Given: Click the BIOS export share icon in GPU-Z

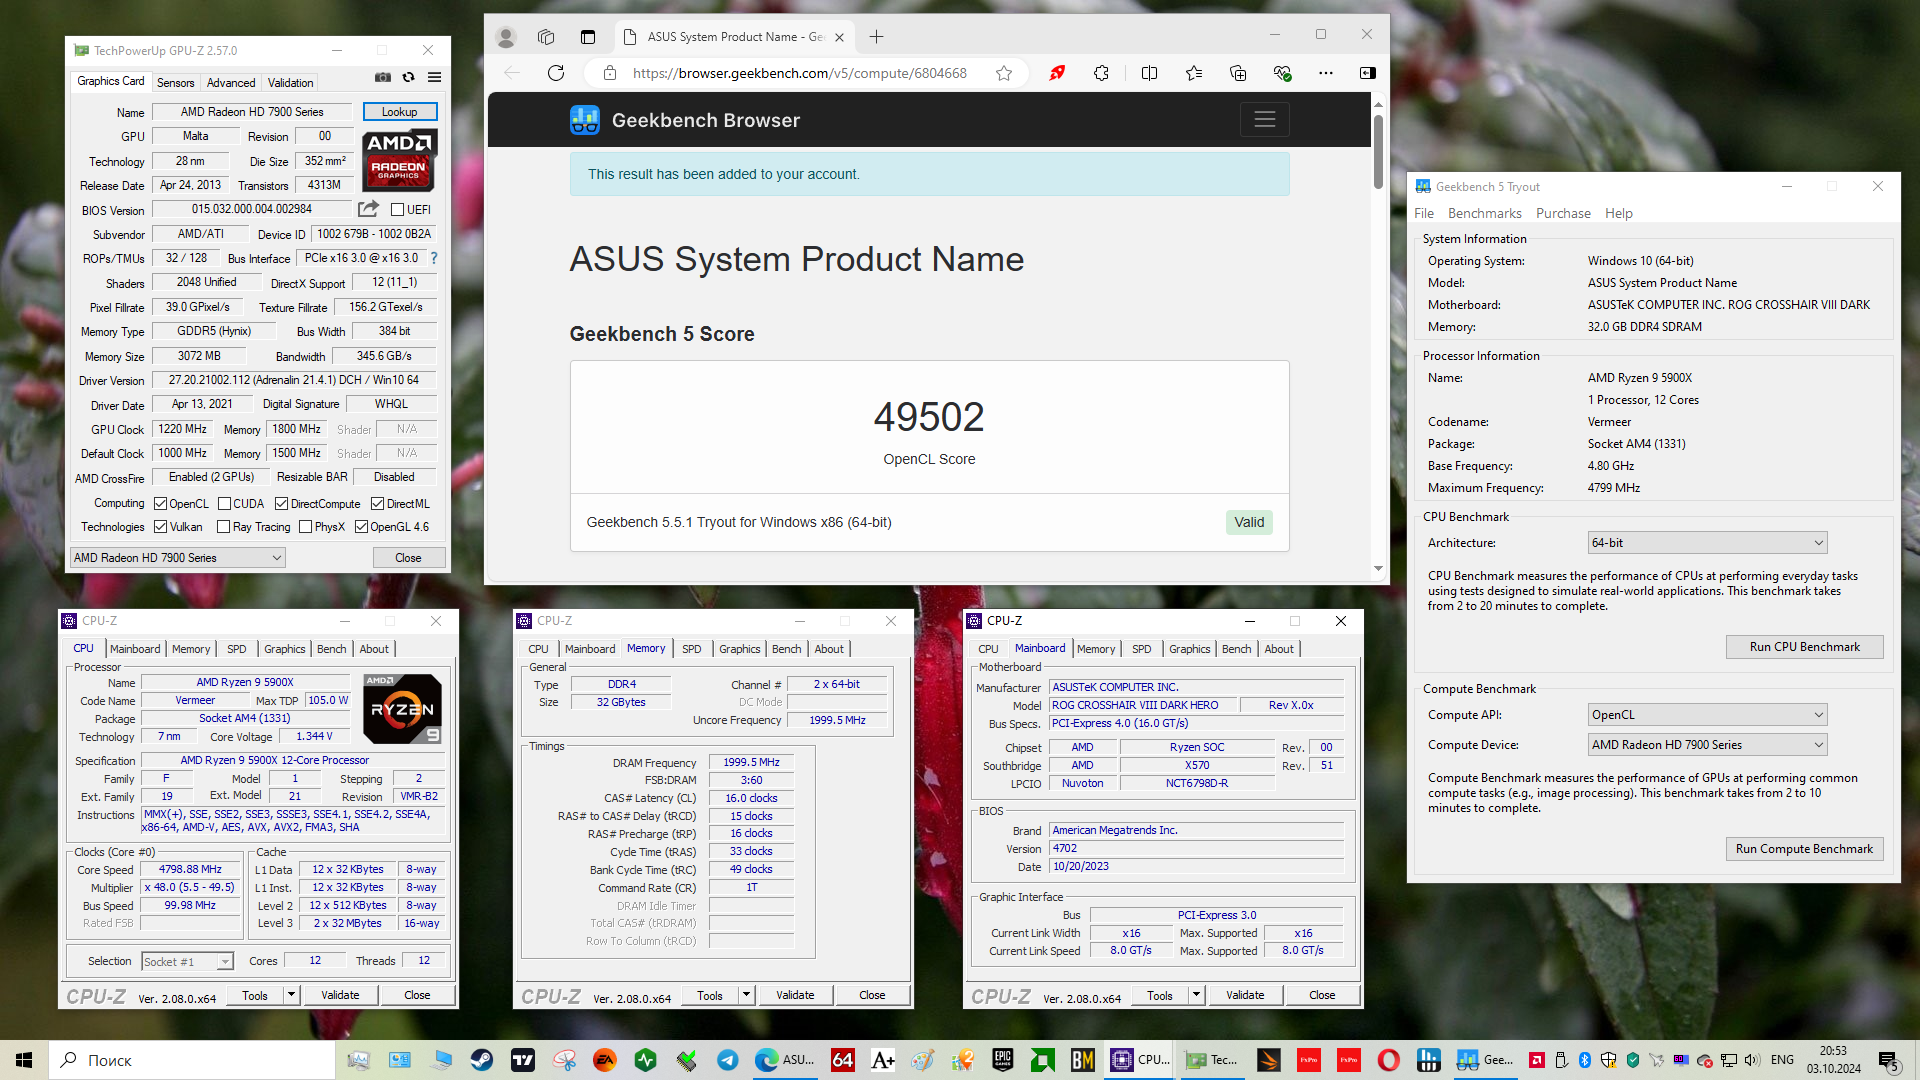Looking at the screenshot, I should click(x=369, y=209).
